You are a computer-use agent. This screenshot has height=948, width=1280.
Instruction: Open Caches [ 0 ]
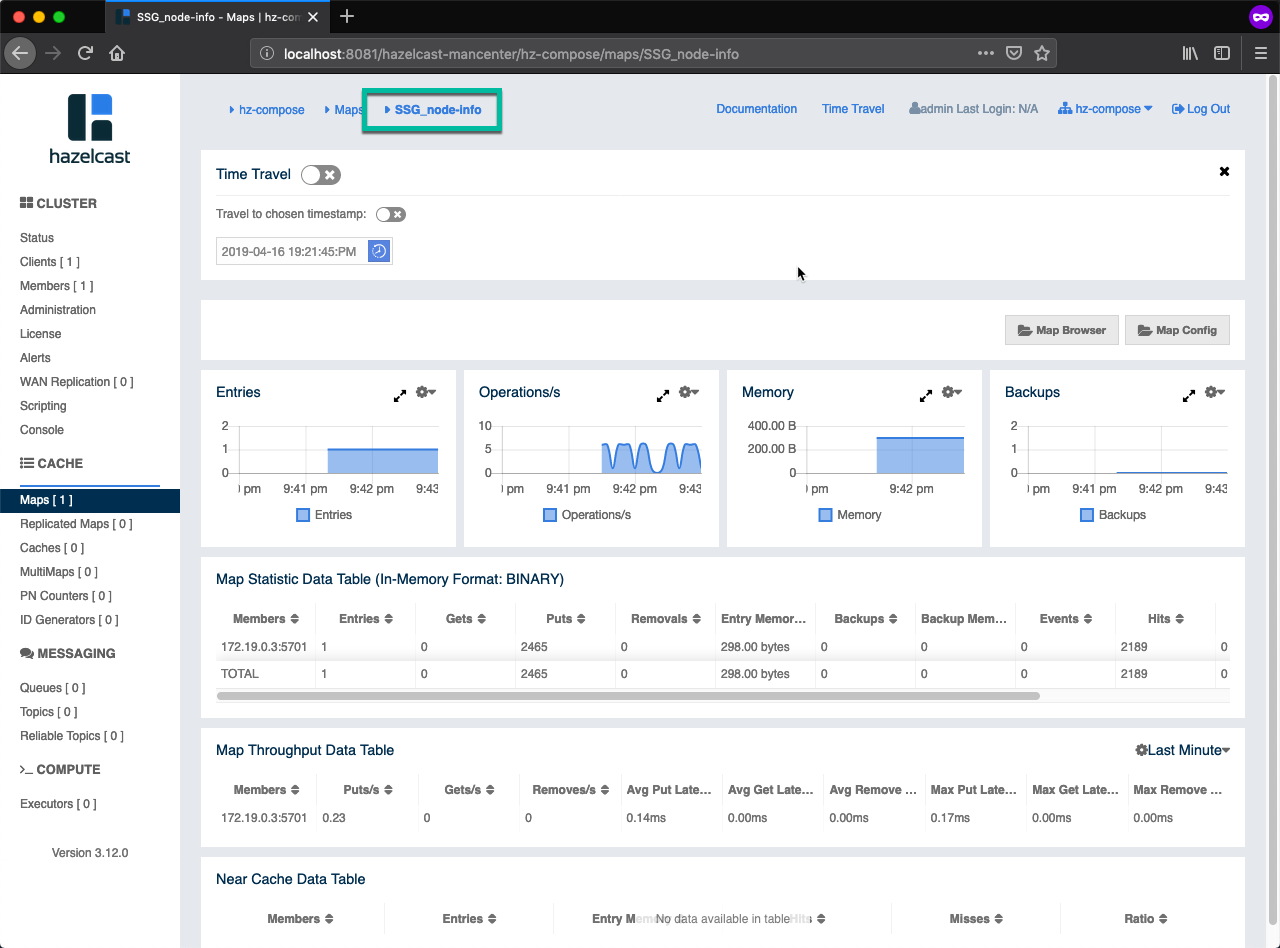tap(52, 548)
